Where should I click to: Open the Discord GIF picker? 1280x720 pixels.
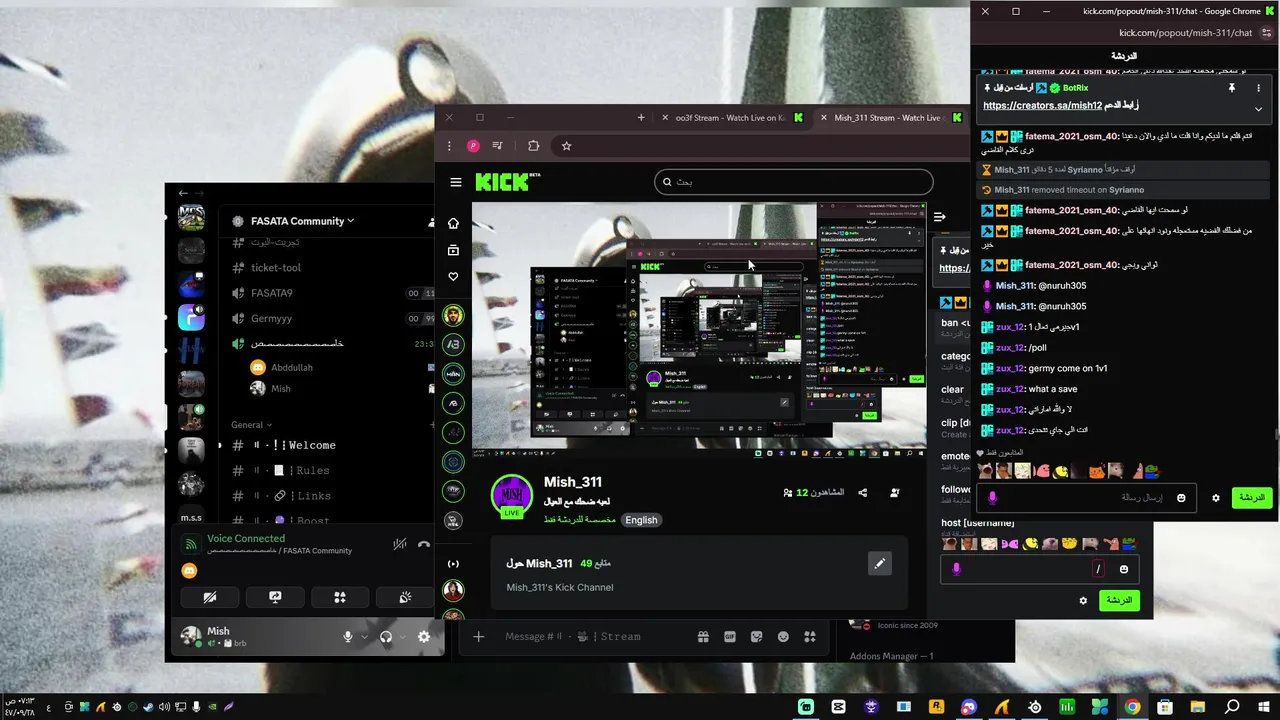[730, 637]
